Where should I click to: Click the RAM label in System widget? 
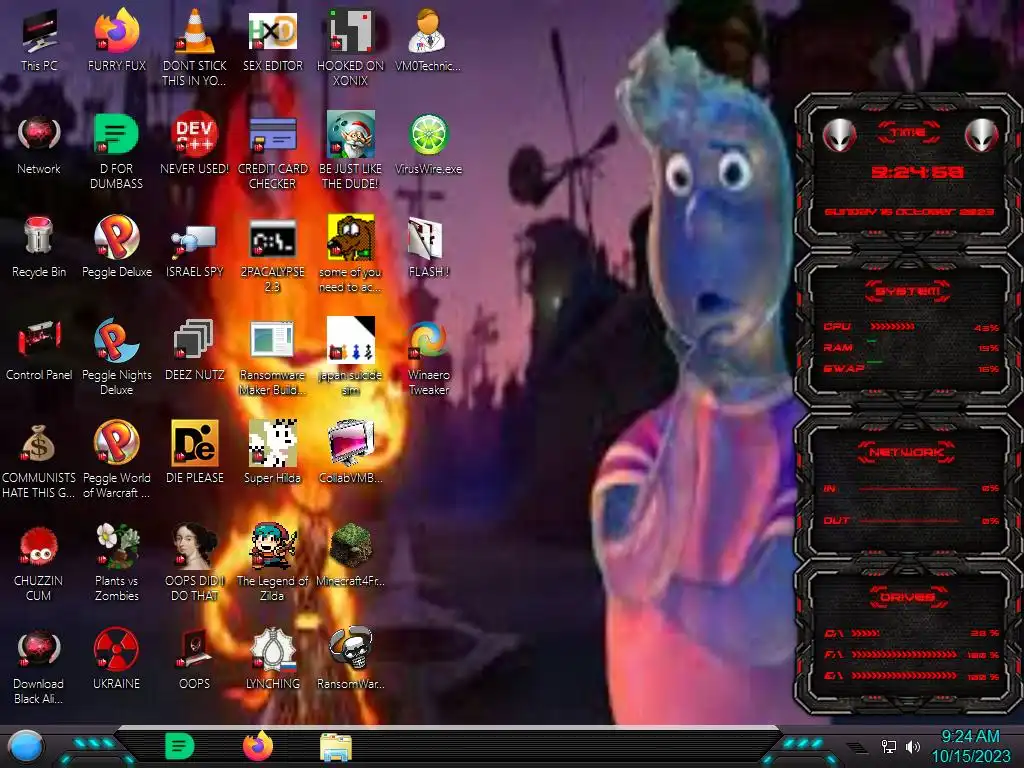point(838,347)
